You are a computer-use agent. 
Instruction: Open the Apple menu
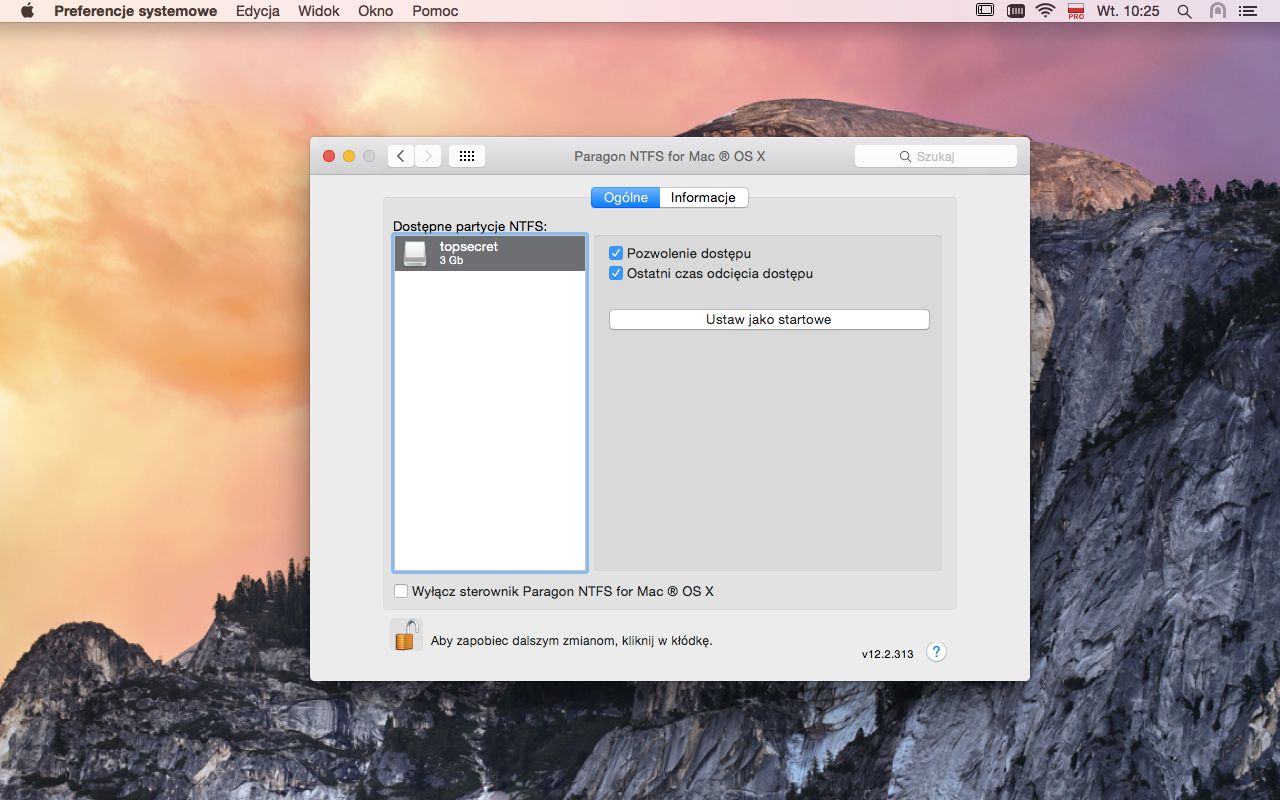27,11
